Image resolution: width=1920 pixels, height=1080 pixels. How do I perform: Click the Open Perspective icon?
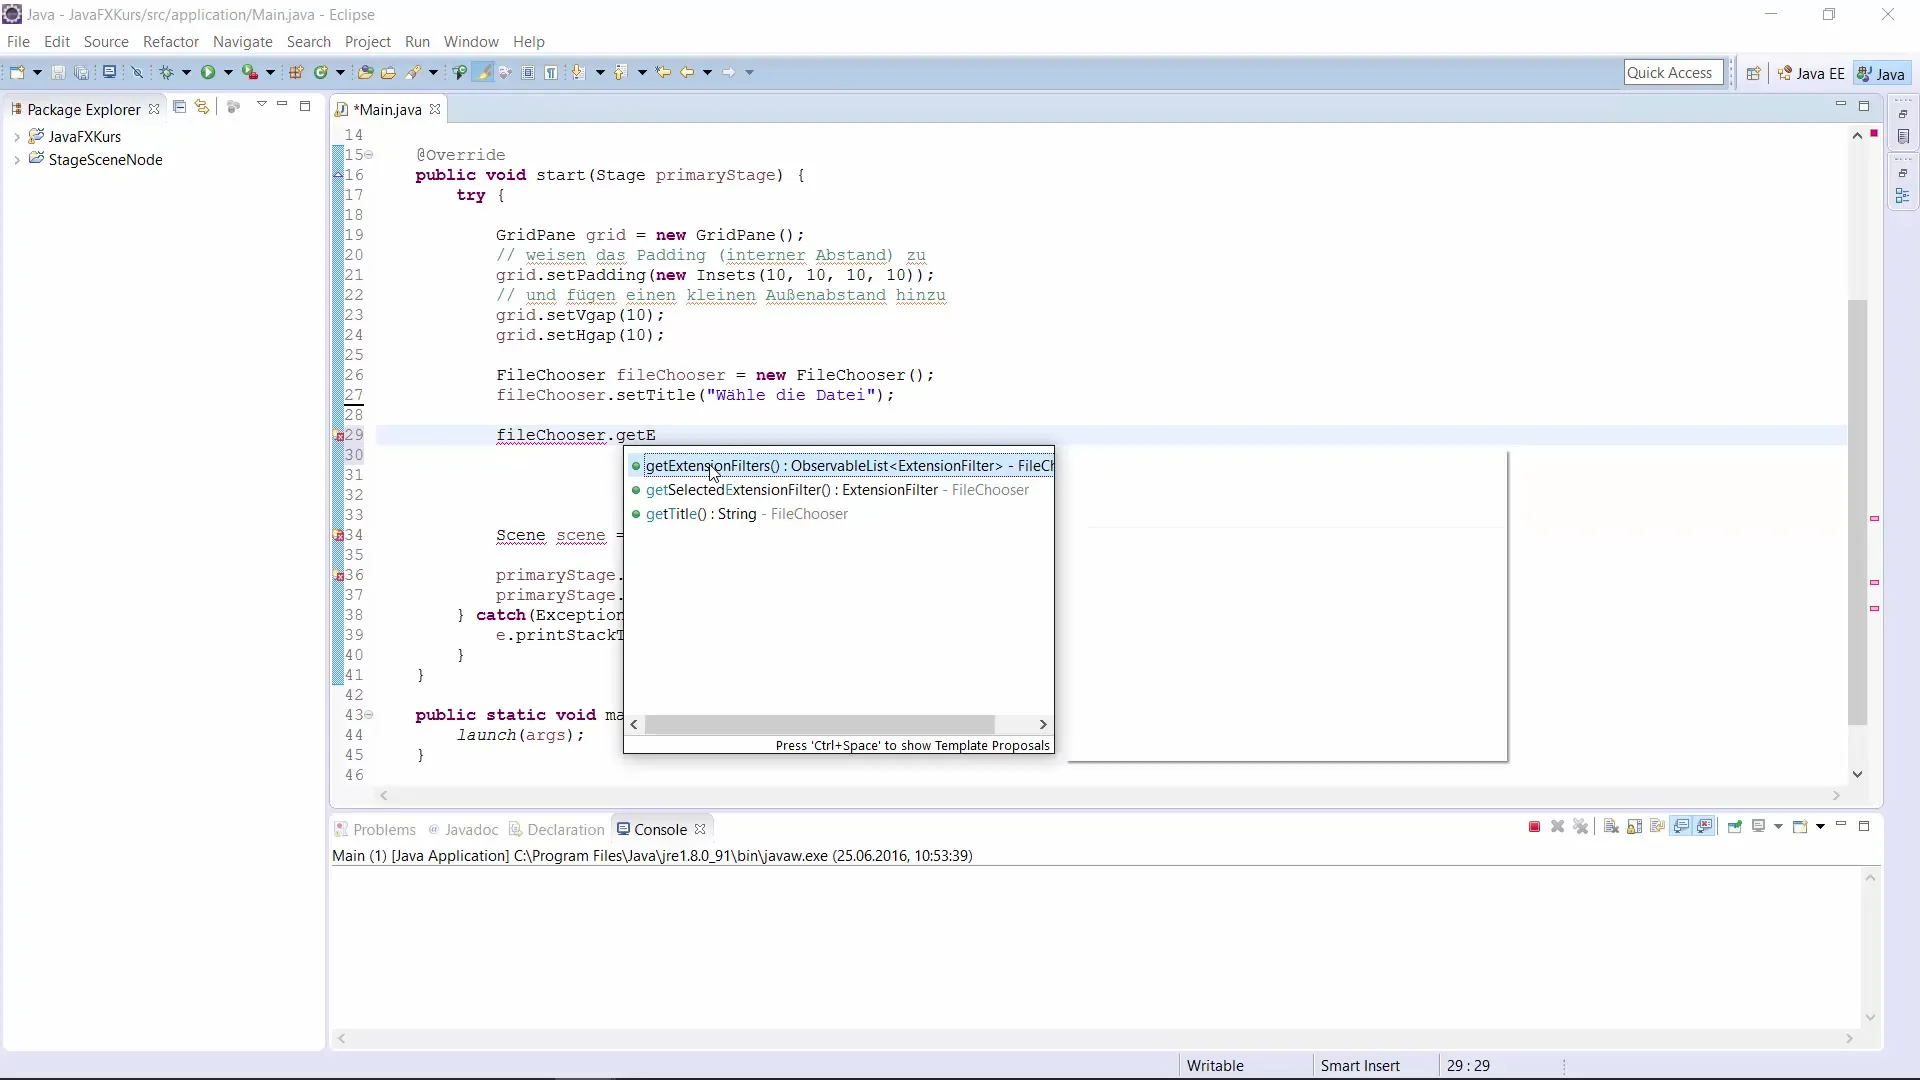1753,73
